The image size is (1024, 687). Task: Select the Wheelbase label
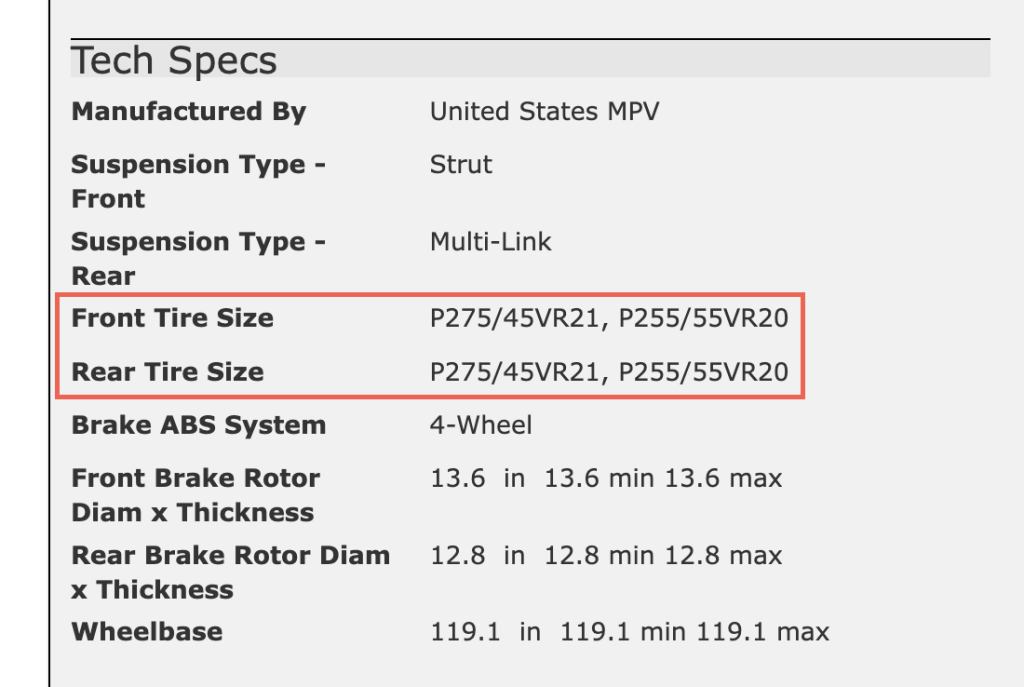pyautogui.click(x=147, y=632)
